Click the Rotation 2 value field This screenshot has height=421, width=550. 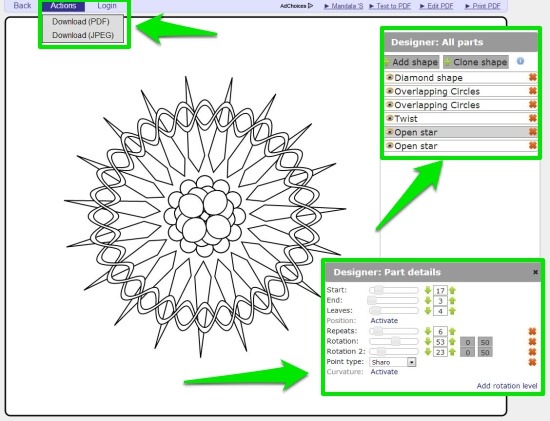pyautogui.click(x=440, y=352)
